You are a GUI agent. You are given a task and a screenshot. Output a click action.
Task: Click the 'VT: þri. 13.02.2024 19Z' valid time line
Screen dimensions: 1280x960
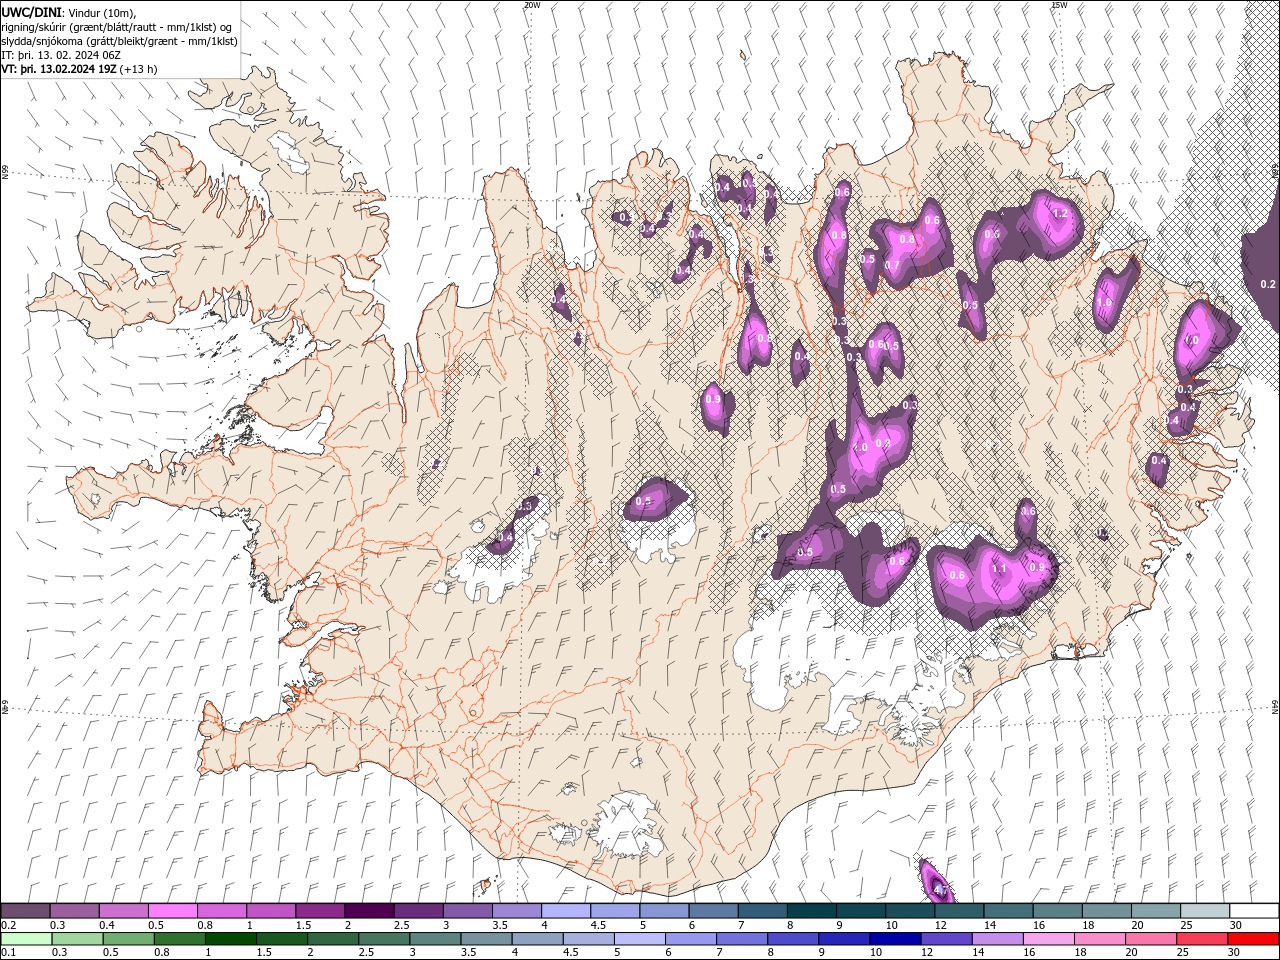pos(59,69)
